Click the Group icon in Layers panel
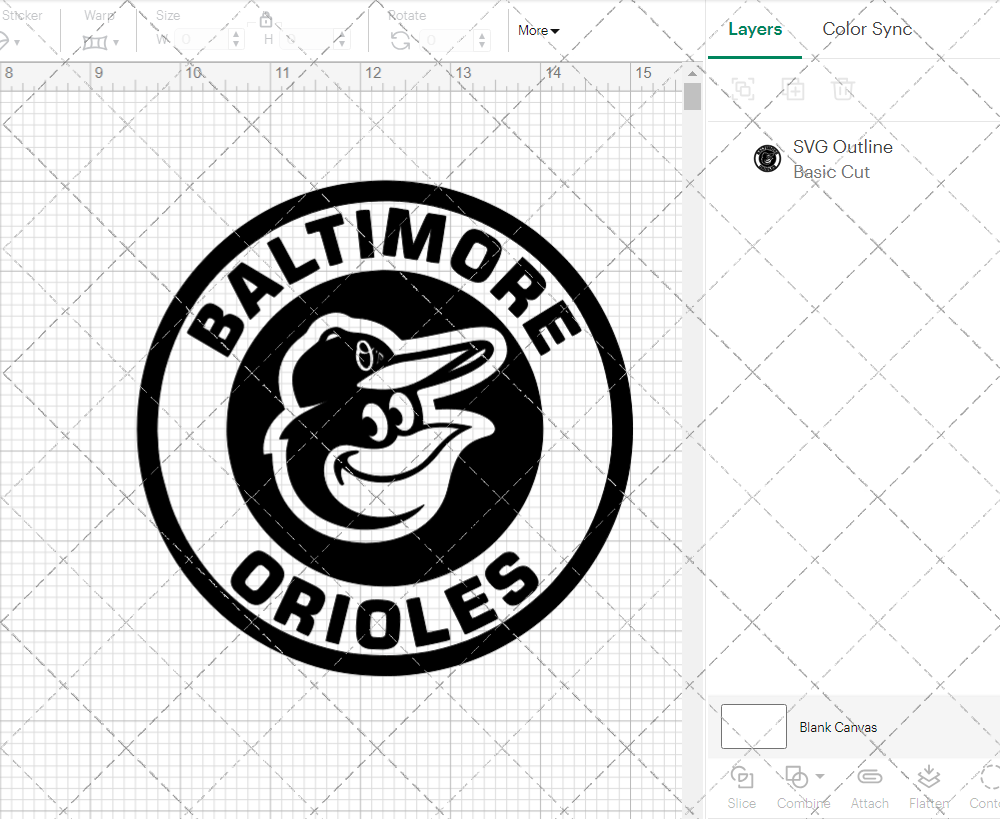This screenshot has height=819, width=1000. (x=743, y=89)
